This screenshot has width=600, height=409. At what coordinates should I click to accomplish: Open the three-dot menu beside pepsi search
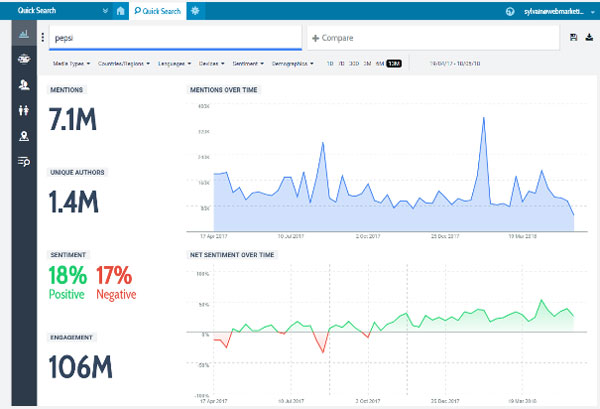coord(42,37)
